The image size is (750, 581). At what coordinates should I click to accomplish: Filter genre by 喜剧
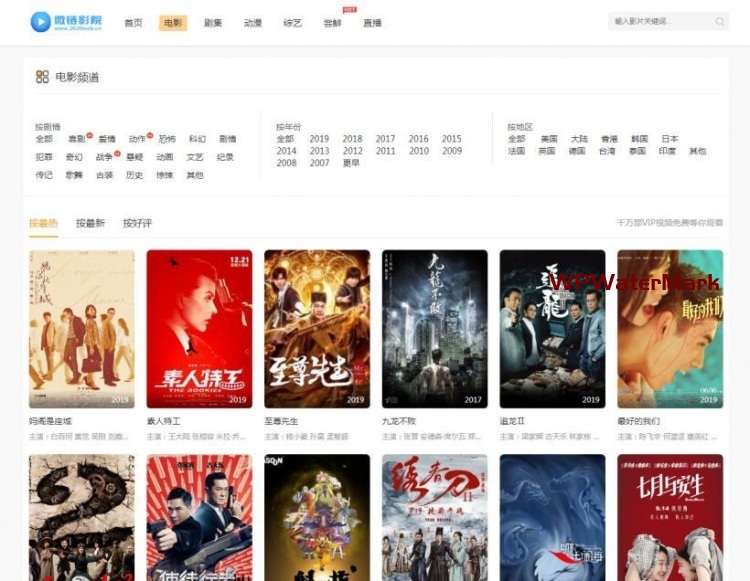[77, 139]
